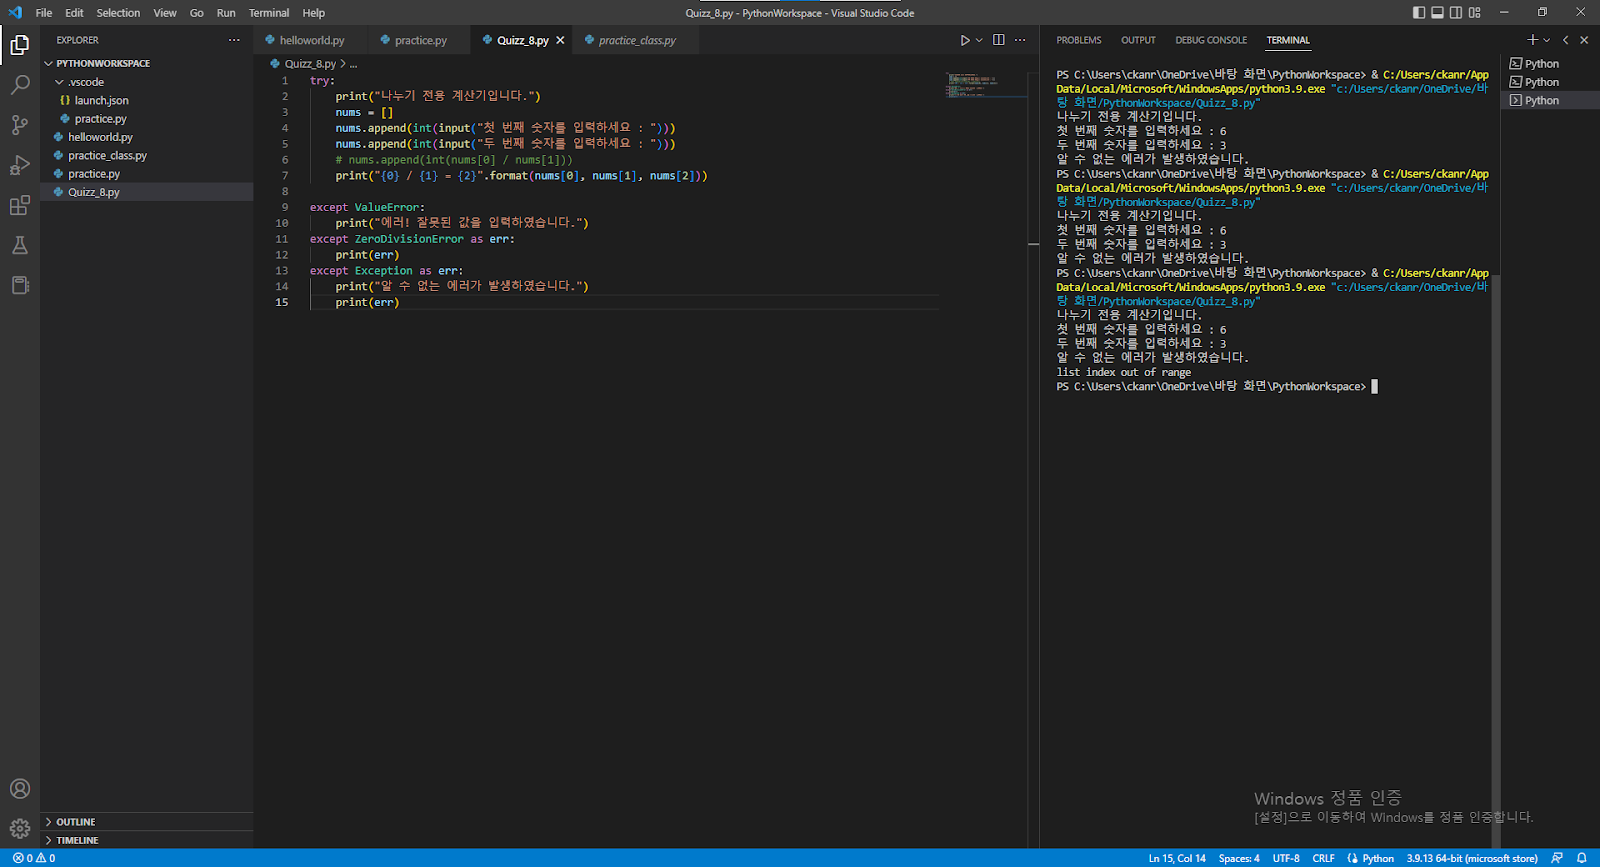Switch to the helloworld.py editor tab
Screen dimensions: 1600x867
pos(311,40)
